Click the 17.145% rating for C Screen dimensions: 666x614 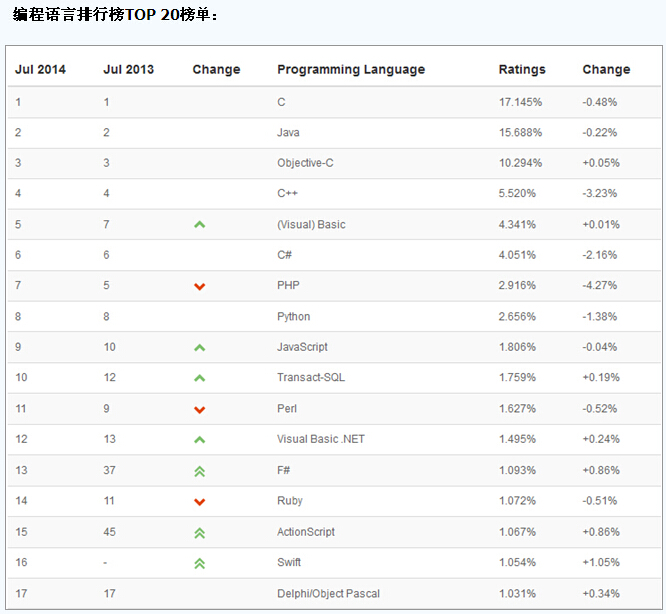[x=520, y=102]
